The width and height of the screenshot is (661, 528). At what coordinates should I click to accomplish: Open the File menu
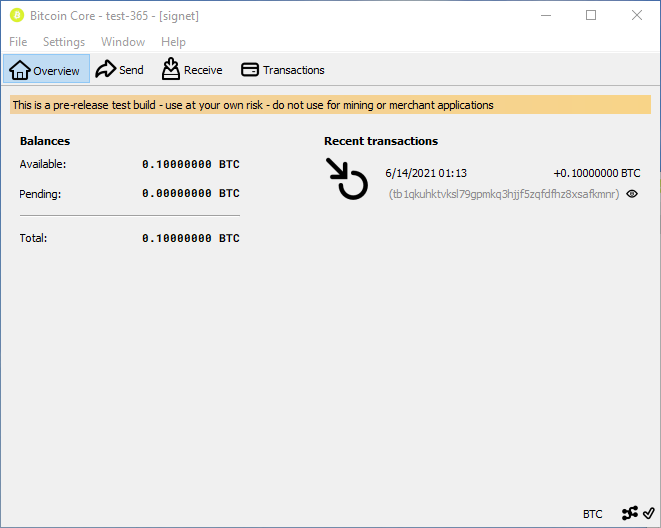point(18,42)
